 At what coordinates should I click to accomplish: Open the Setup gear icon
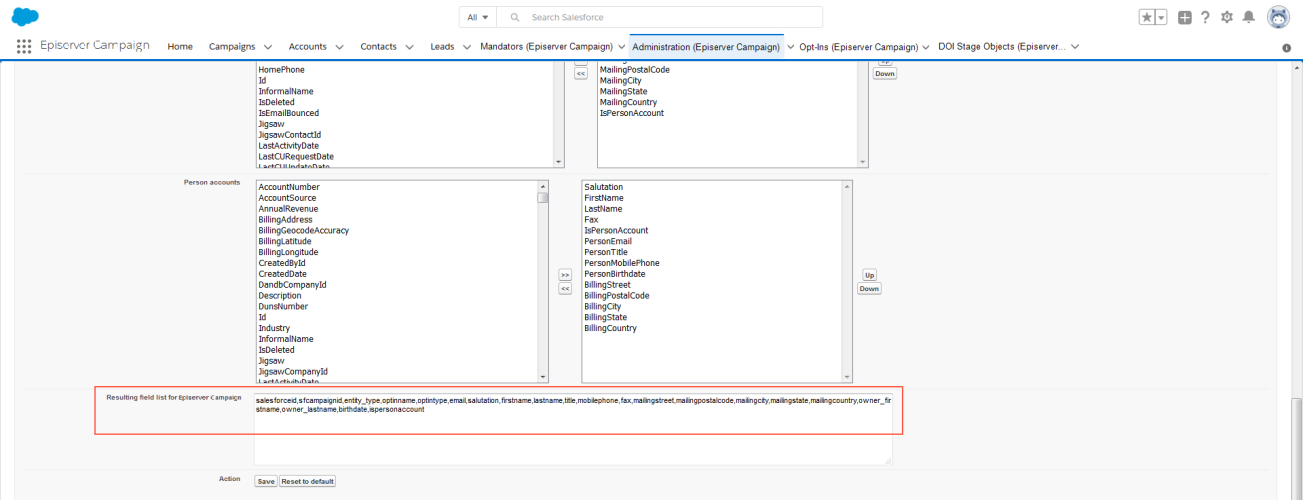point(1227,17)
